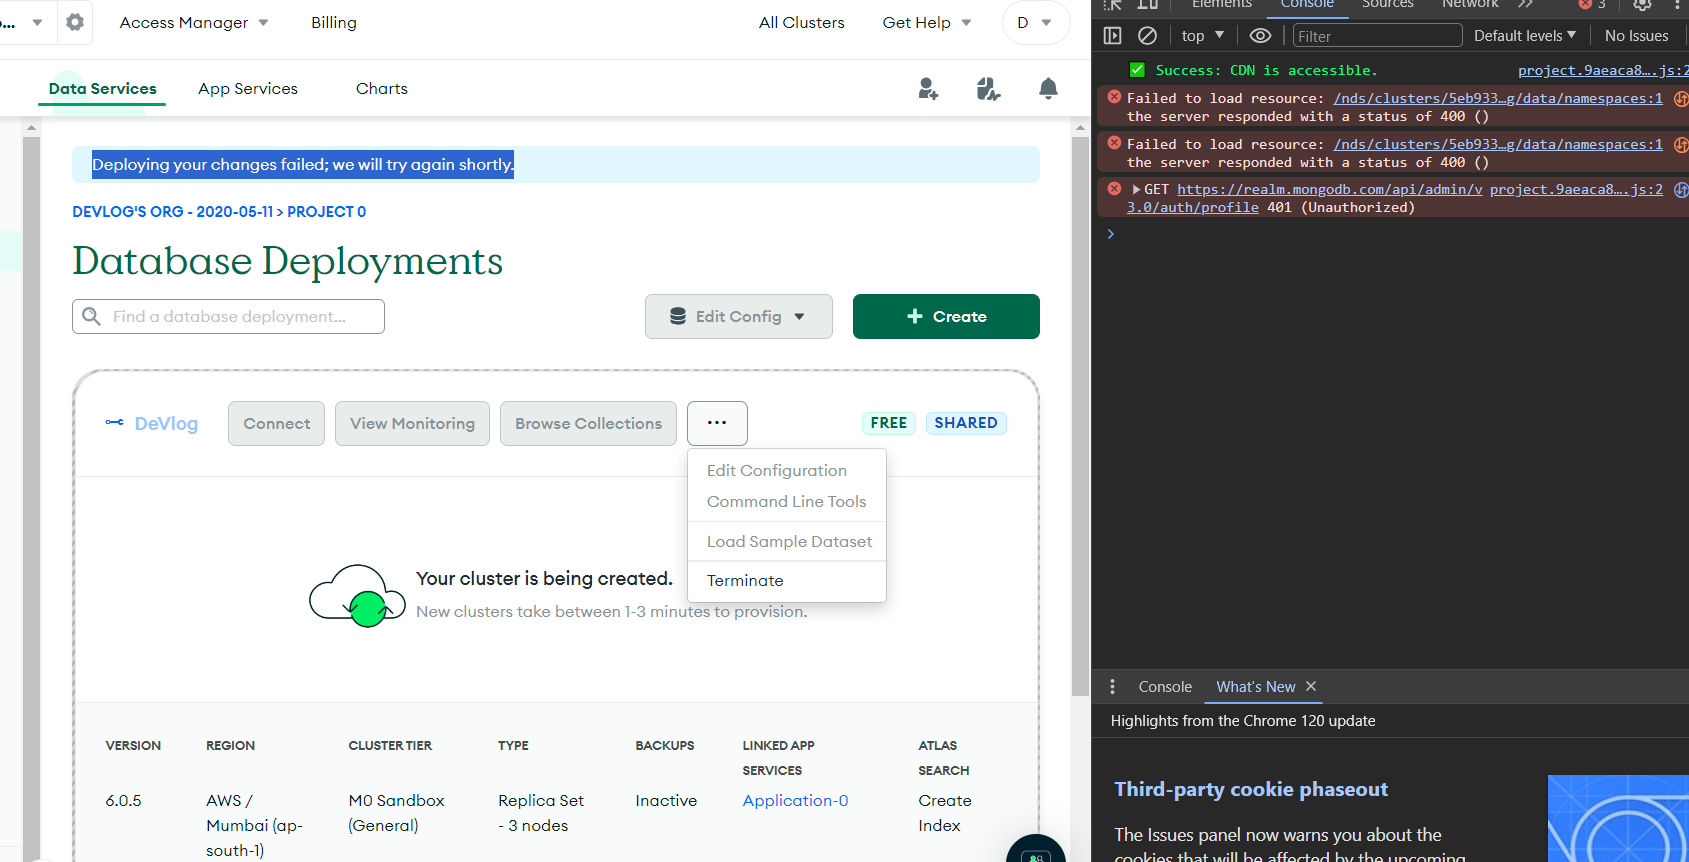Click the invite user icon
The image size is (1689, 862).
coord(928,89)
